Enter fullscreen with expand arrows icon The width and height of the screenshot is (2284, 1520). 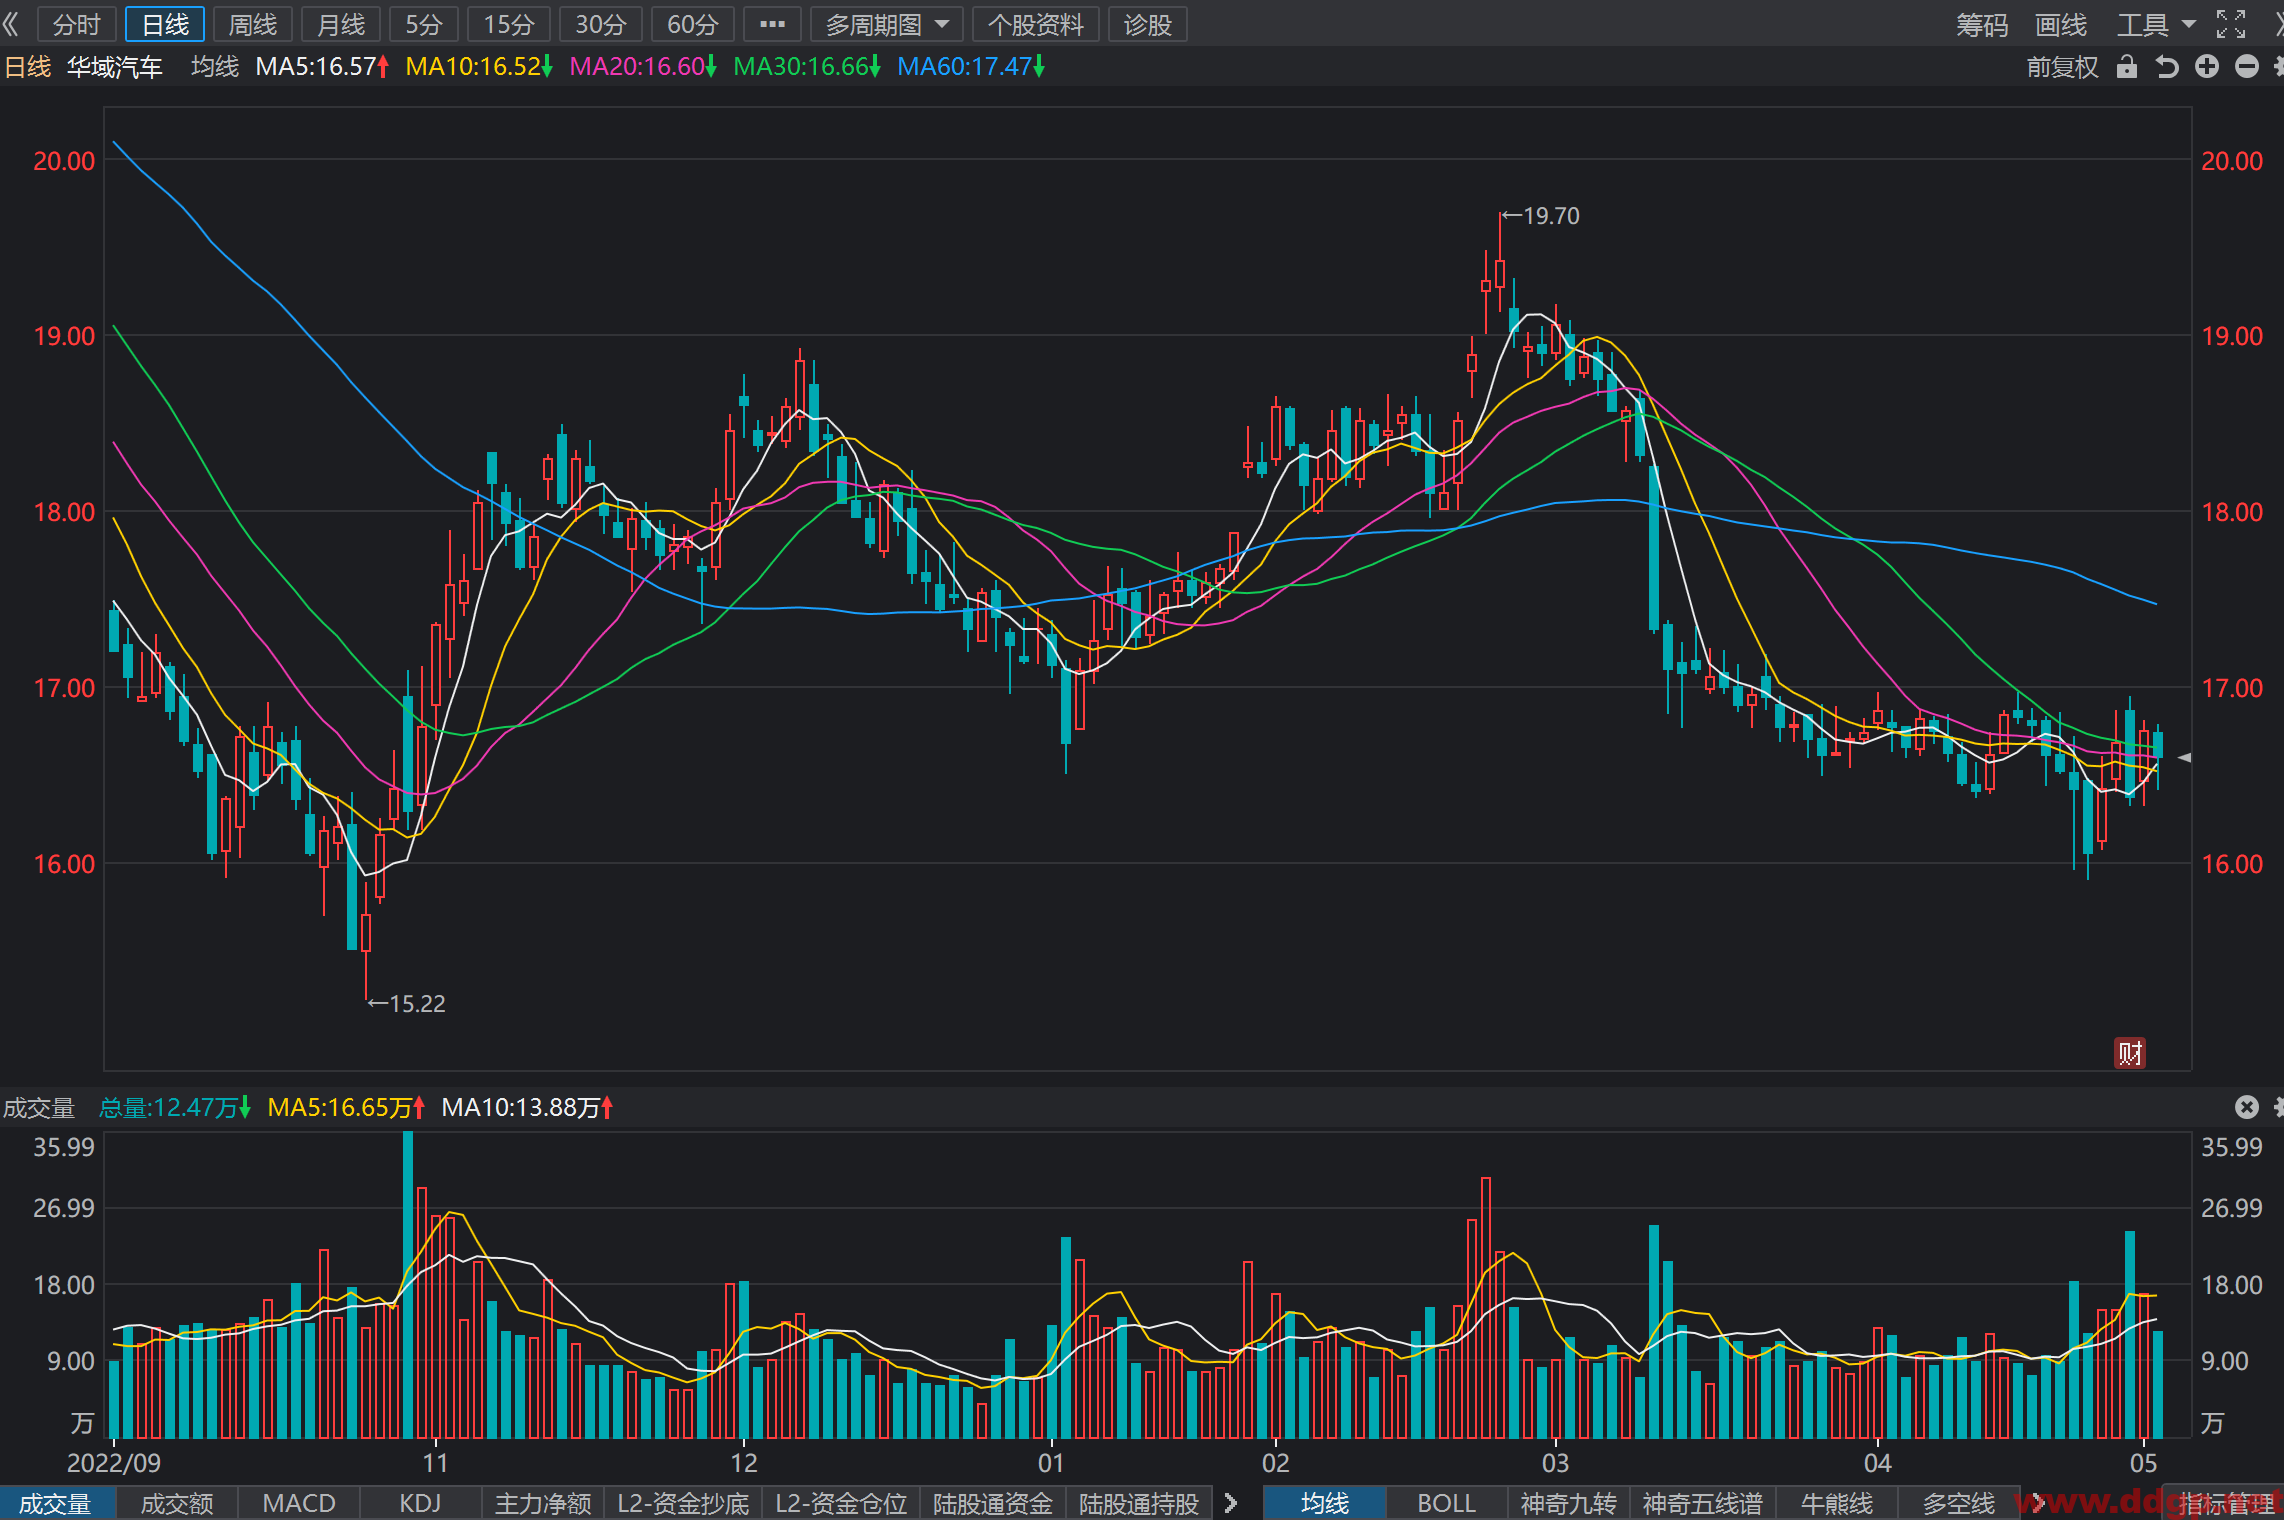(2231, 24)
